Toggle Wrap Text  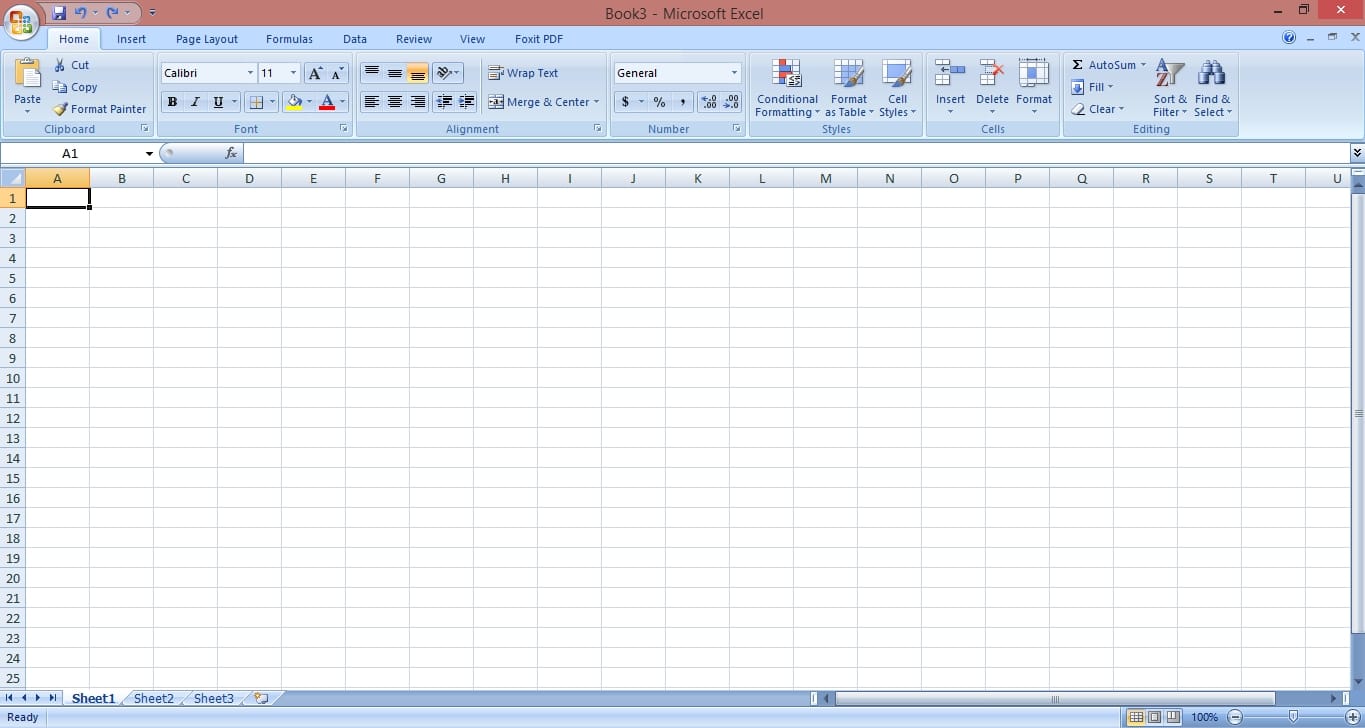click(523, 73)
